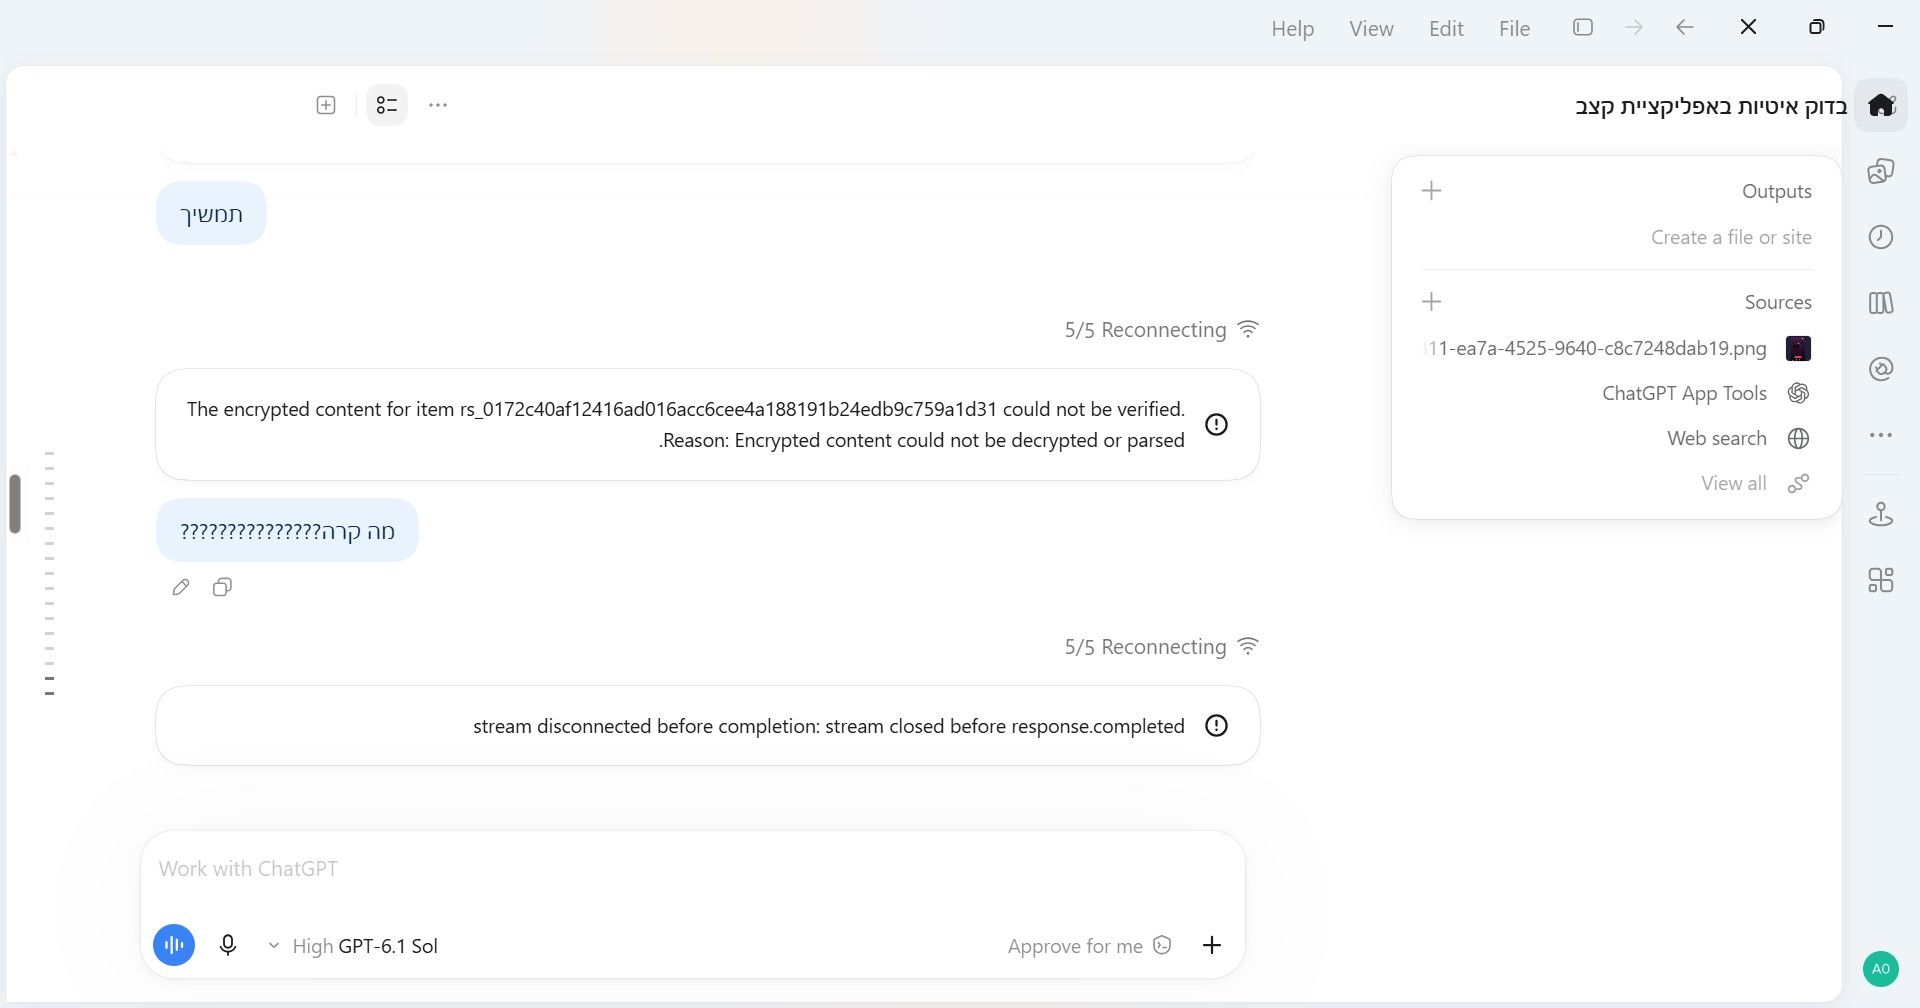Click 'View all' sources
Screen dimensions: 1920x1008
(x=1755, y=483)
